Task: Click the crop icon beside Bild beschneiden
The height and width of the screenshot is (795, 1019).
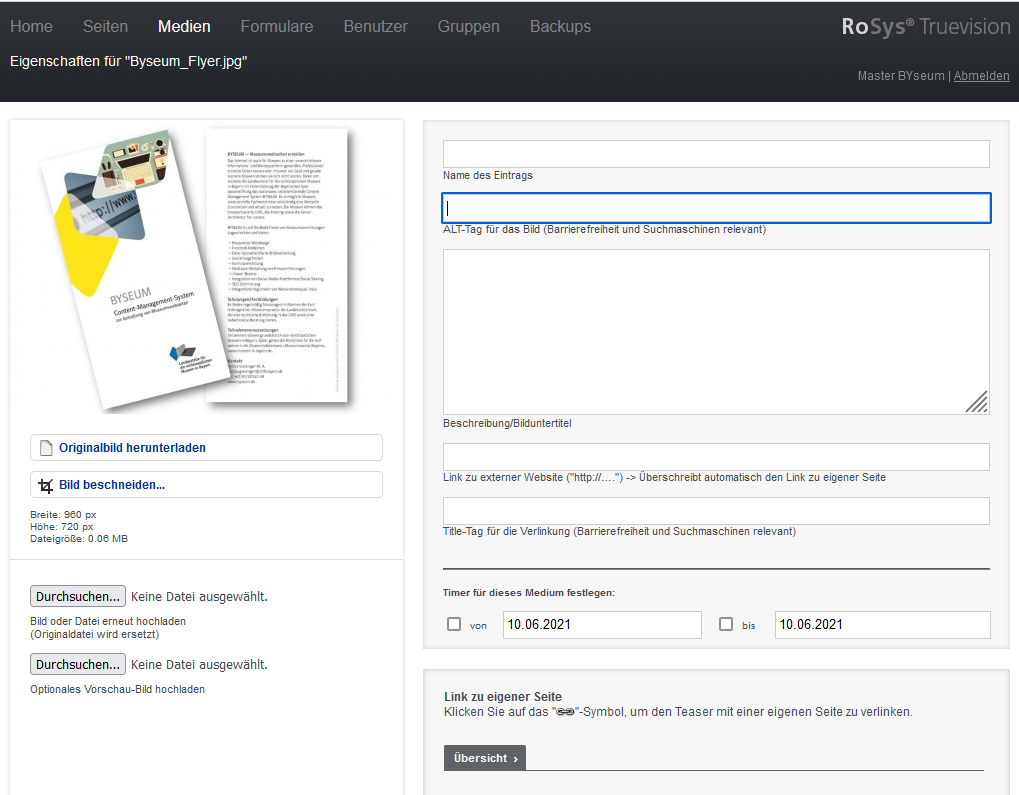Action: click(45, 485)
